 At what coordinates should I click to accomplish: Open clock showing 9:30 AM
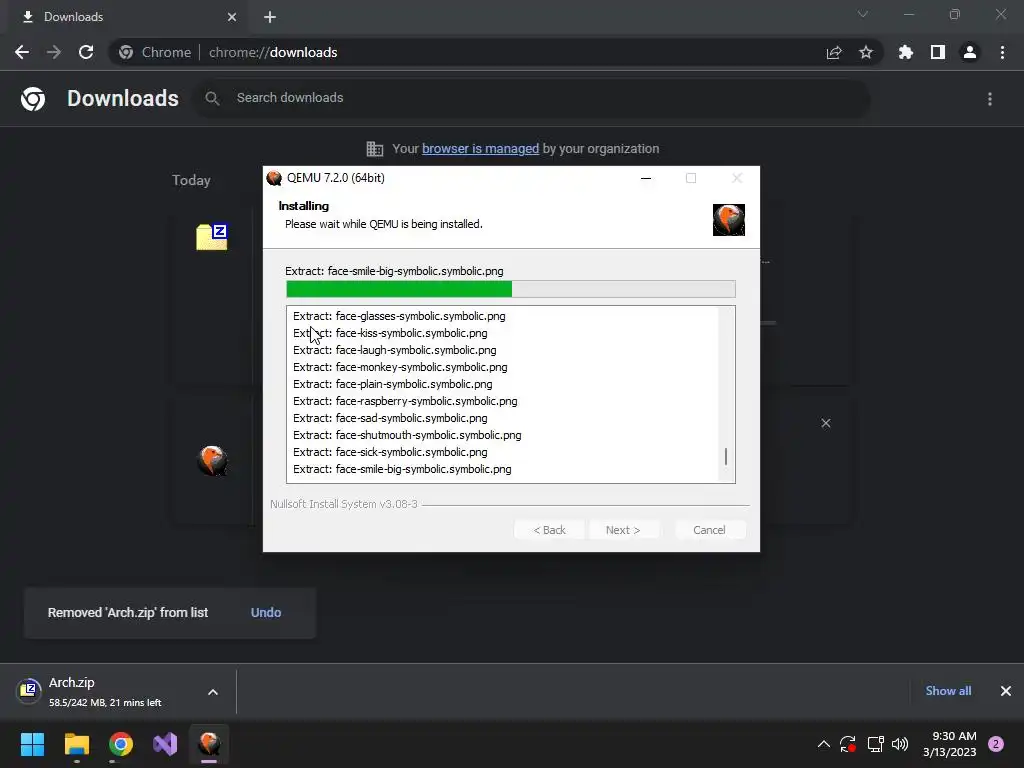point(950,744)
